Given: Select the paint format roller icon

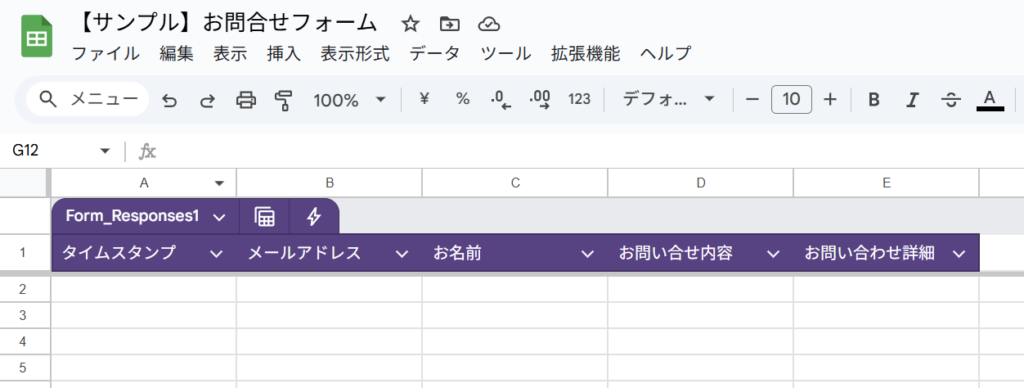Looking at the screenshot, I should pos(283,100).
